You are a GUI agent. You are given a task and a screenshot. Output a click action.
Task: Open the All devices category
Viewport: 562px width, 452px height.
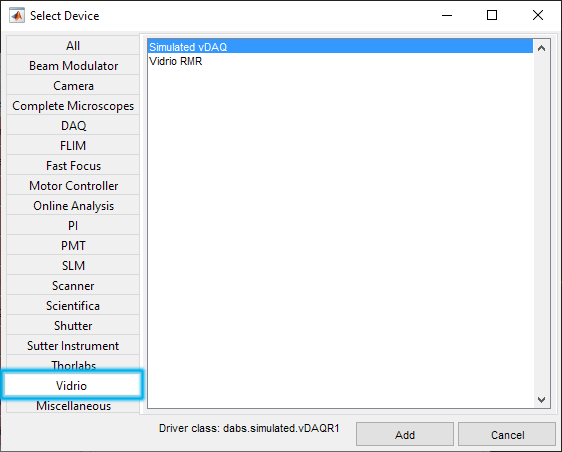(73, 45)
